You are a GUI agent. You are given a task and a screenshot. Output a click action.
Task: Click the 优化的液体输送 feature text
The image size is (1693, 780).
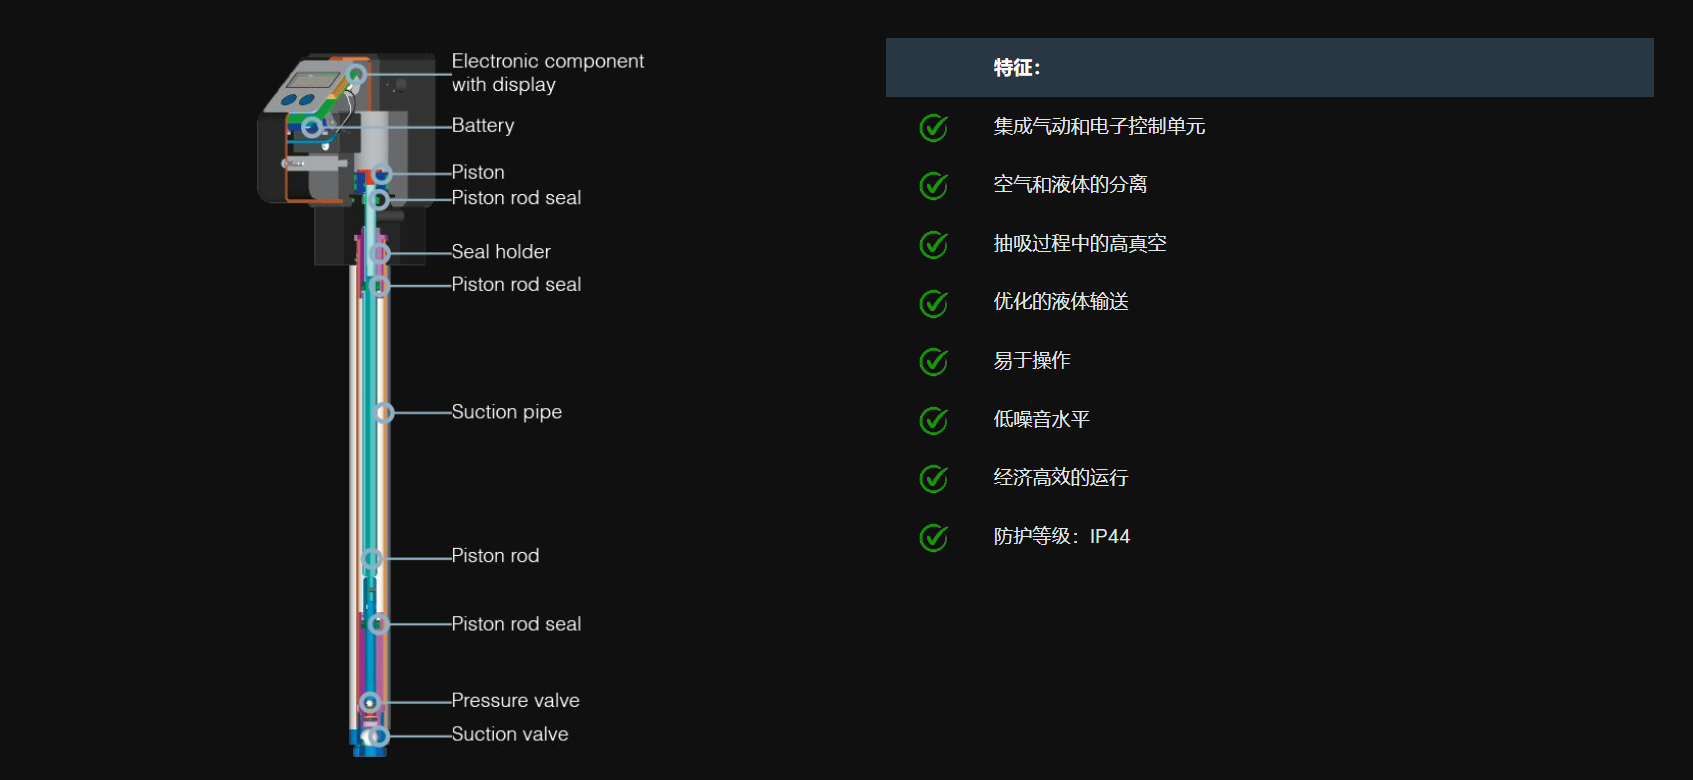(x=1061, y=302)
